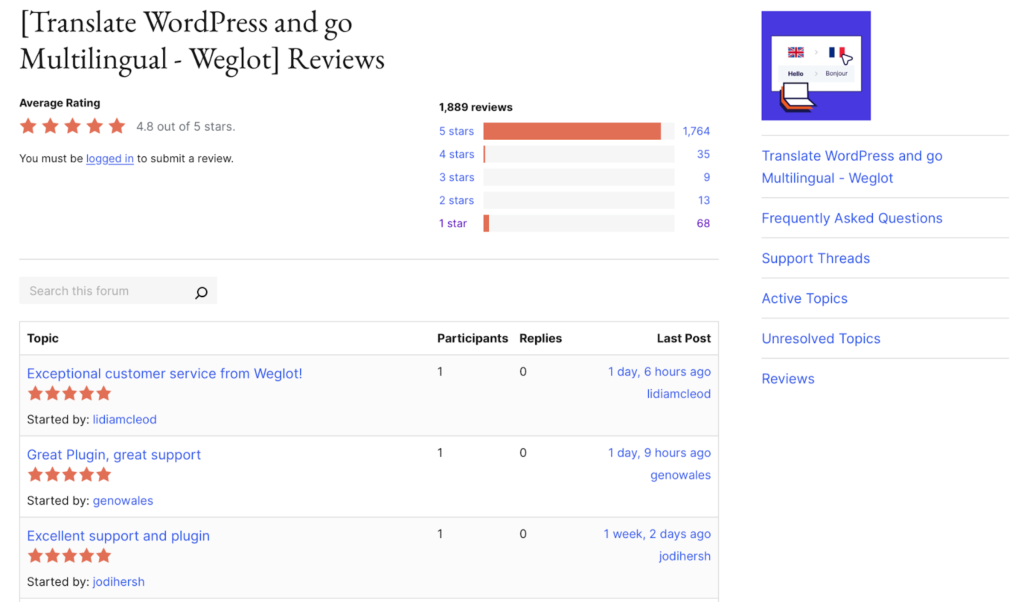The width and height of the screenshot is (1024, 602).
Task: Click the average rating stars
Action: (x=73, y=126)
